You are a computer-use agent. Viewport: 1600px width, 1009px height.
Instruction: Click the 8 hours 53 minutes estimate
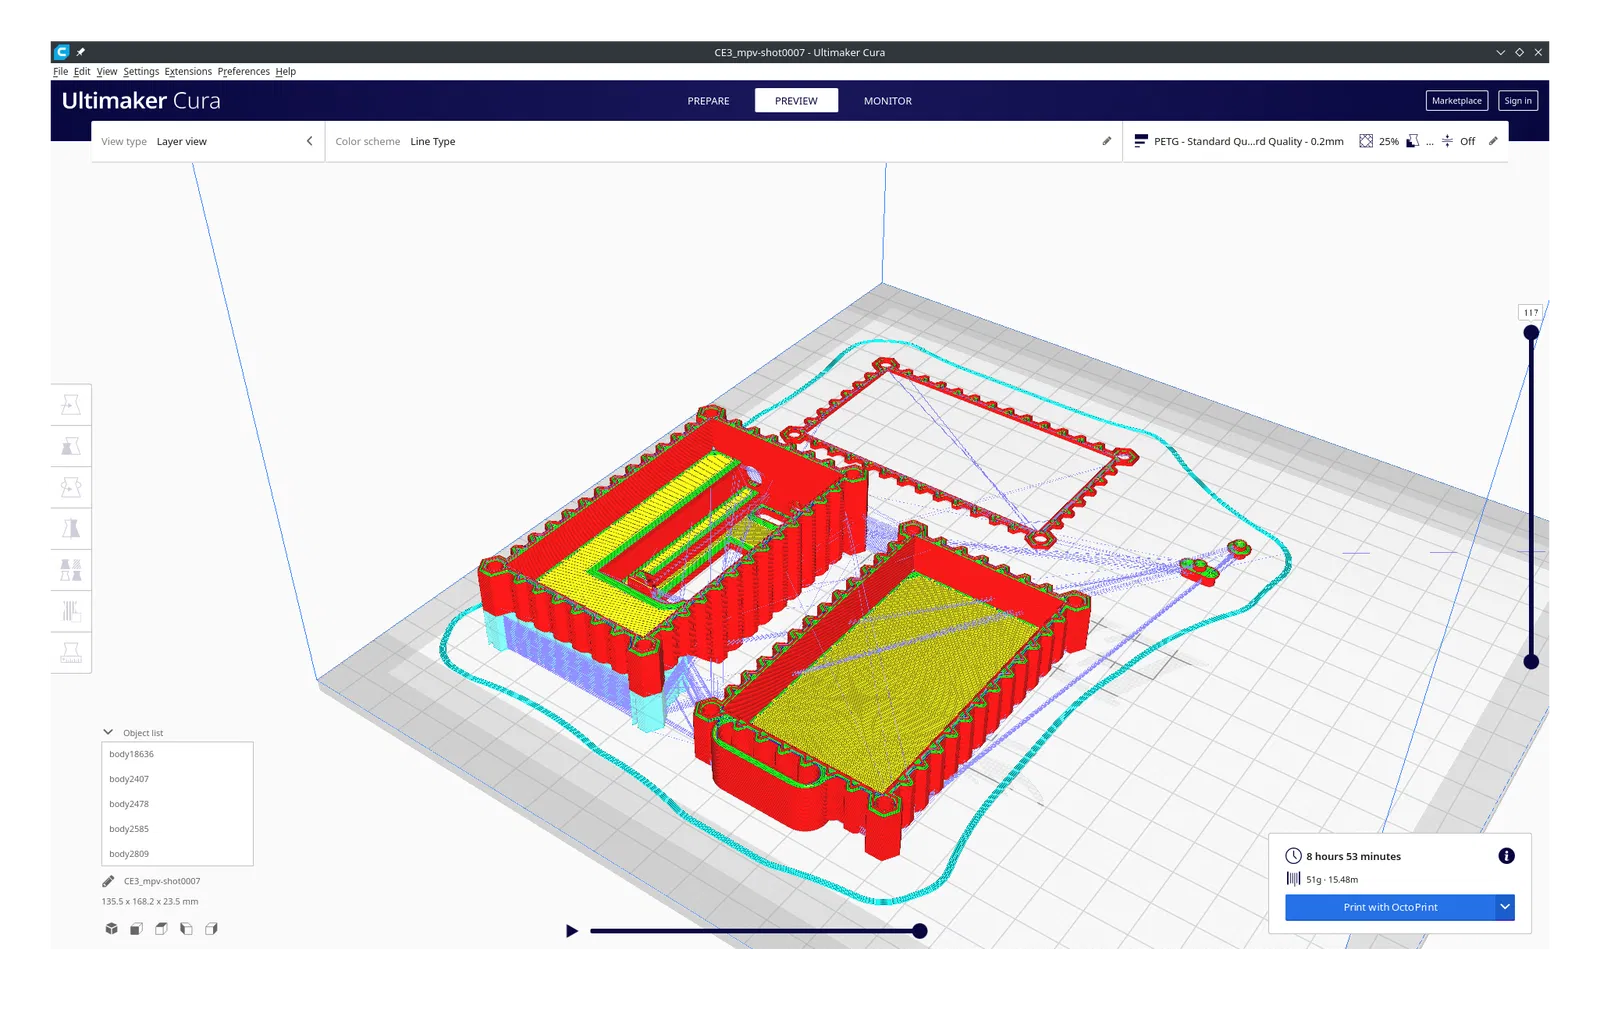tap(1353, 857)
